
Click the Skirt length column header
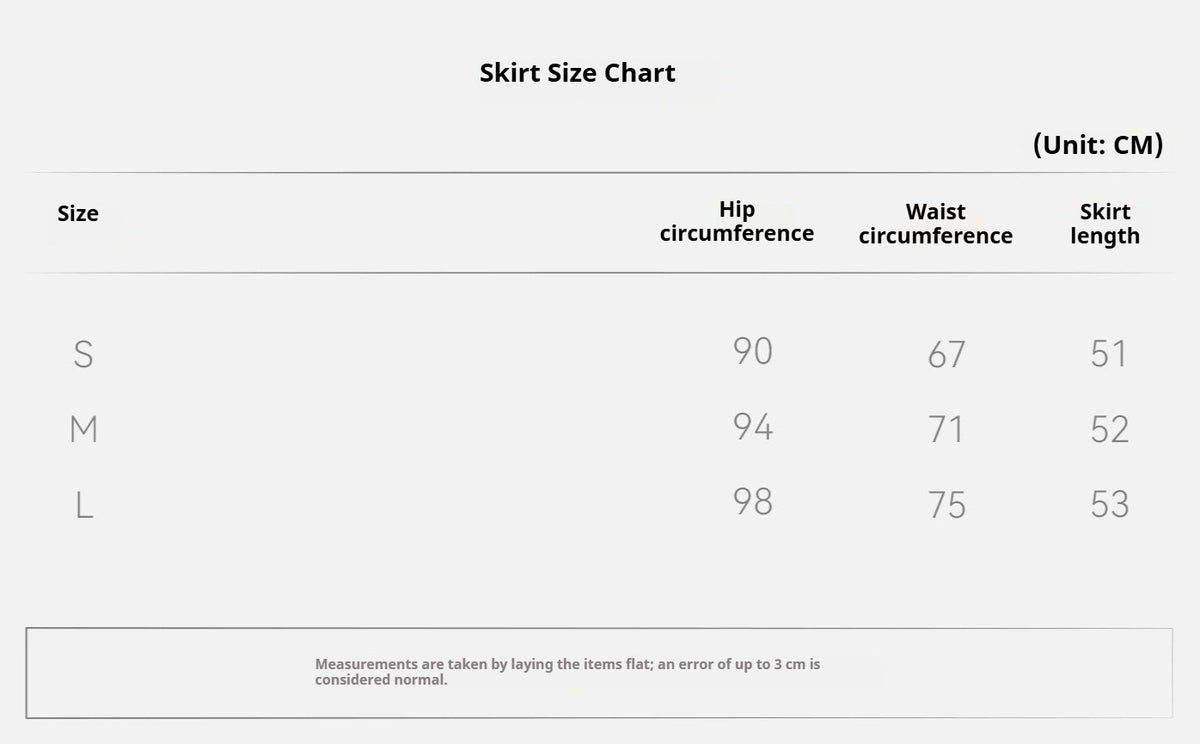click(1105, 224)
